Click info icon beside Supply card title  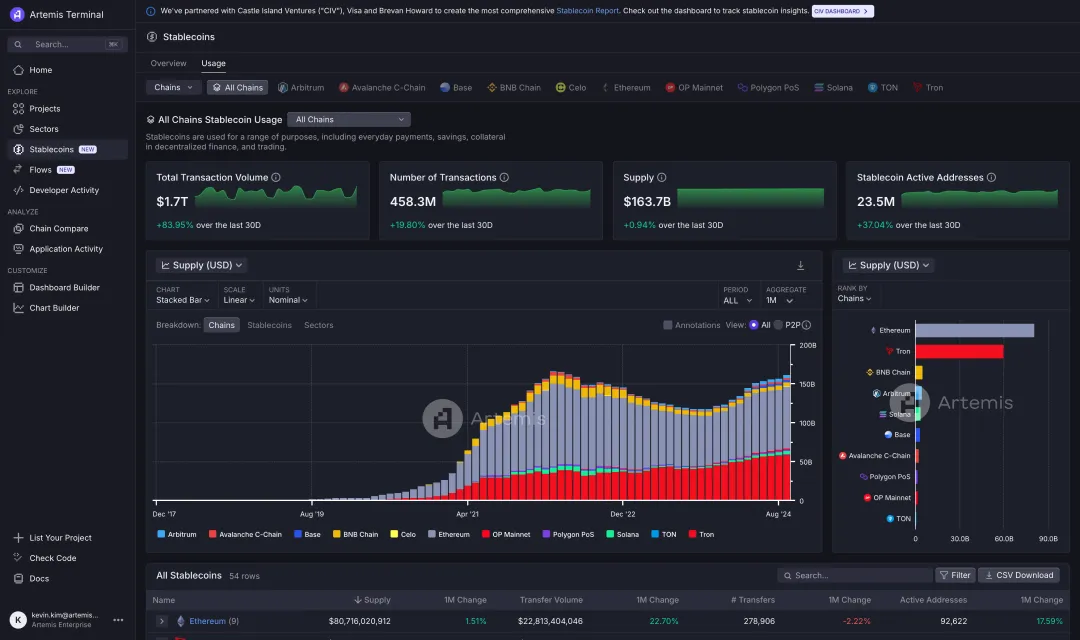(x=661, y=178)
